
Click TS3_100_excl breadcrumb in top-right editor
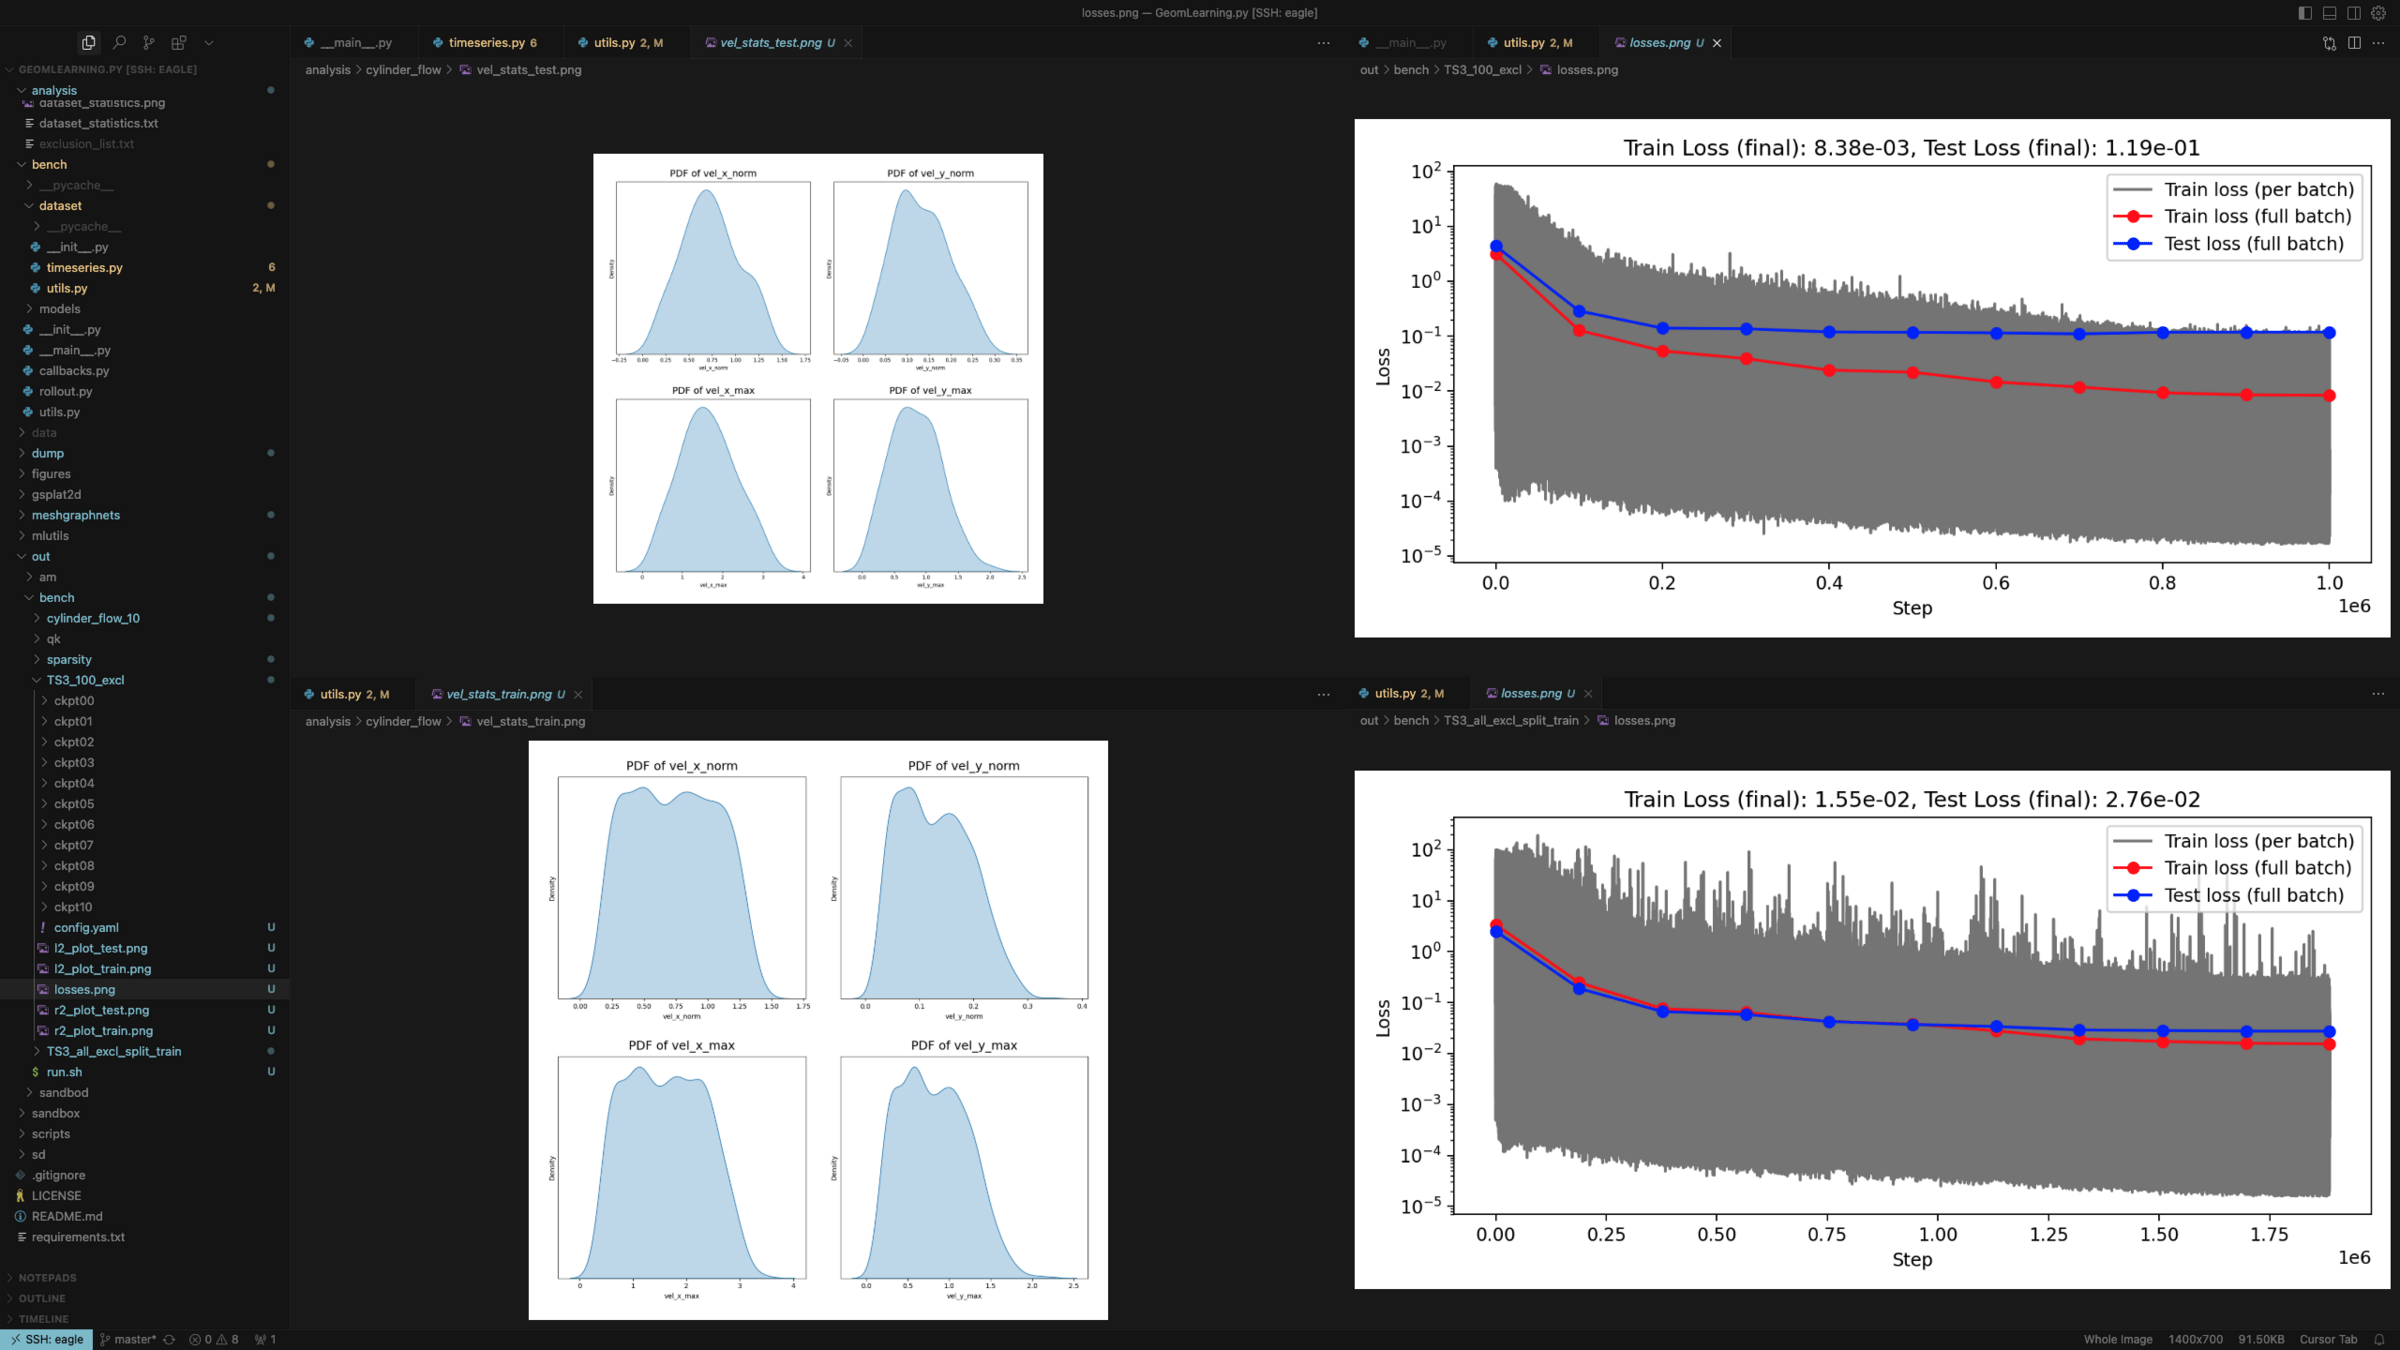(1482, 70)
